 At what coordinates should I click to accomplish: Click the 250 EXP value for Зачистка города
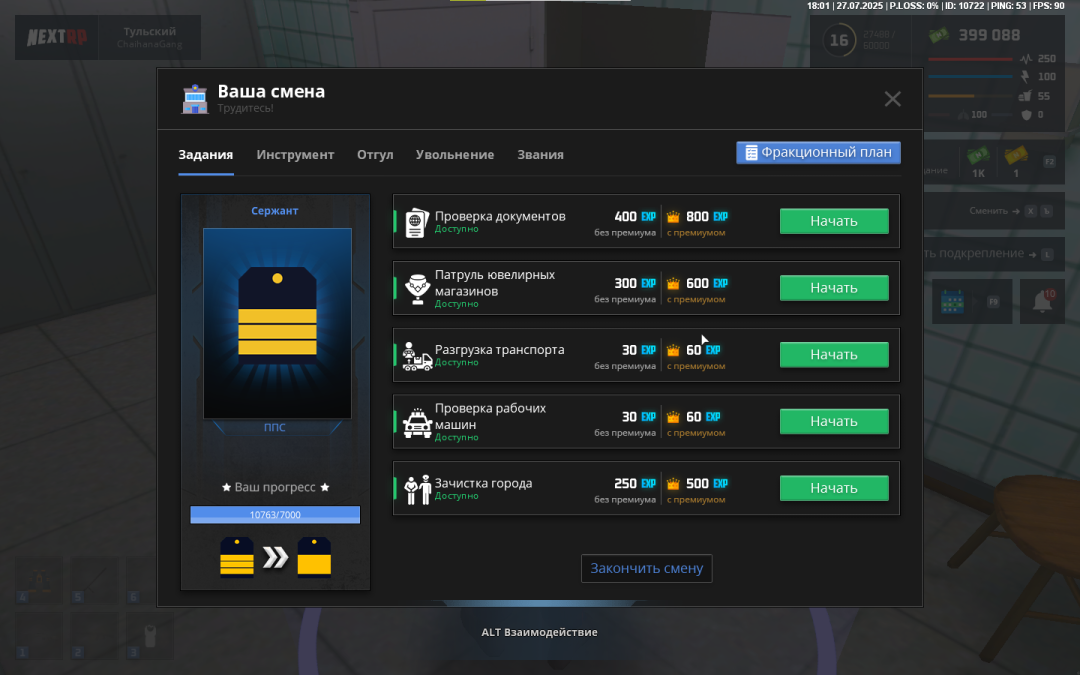tap(634, 484)
